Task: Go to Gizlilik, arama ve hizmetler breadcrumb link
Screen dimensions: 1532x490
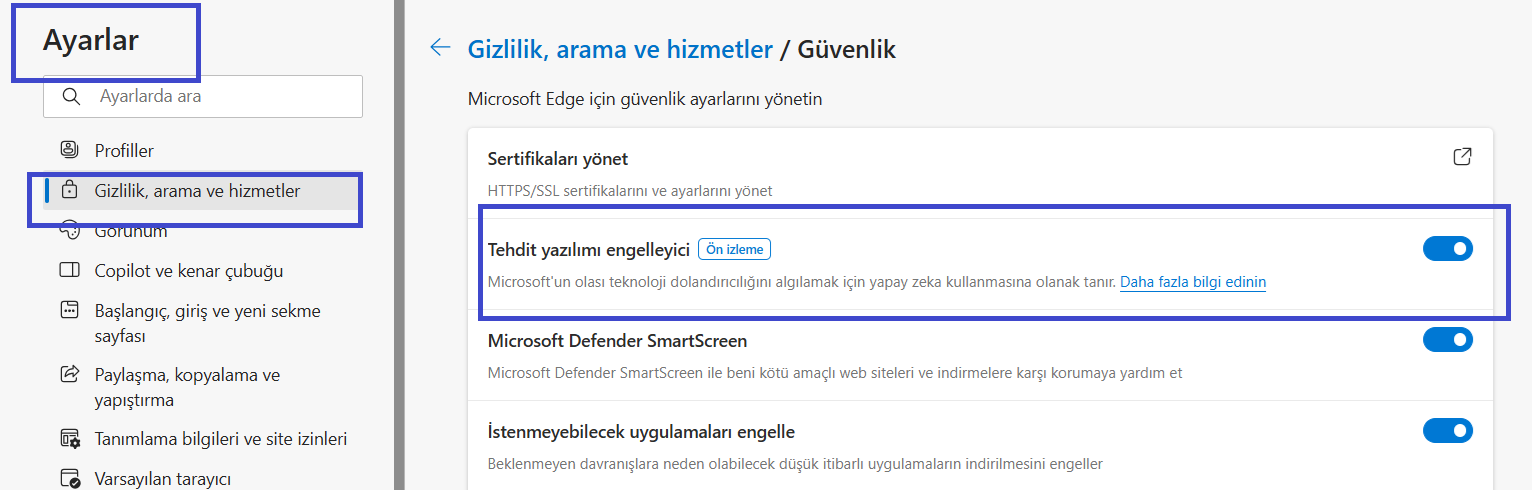Action: (620, 48)
